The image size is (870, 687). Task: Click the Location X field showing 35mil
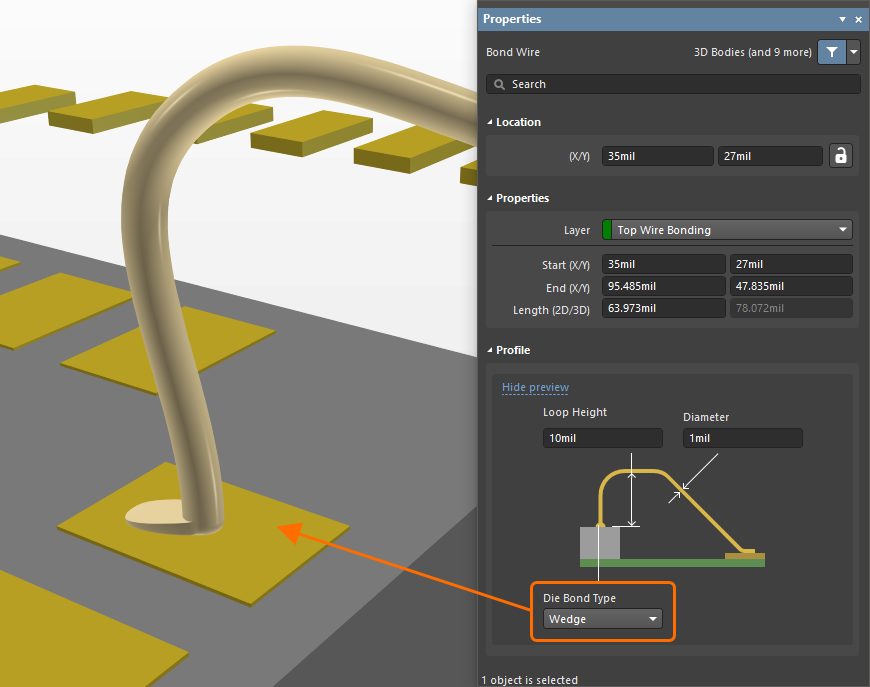657,156
